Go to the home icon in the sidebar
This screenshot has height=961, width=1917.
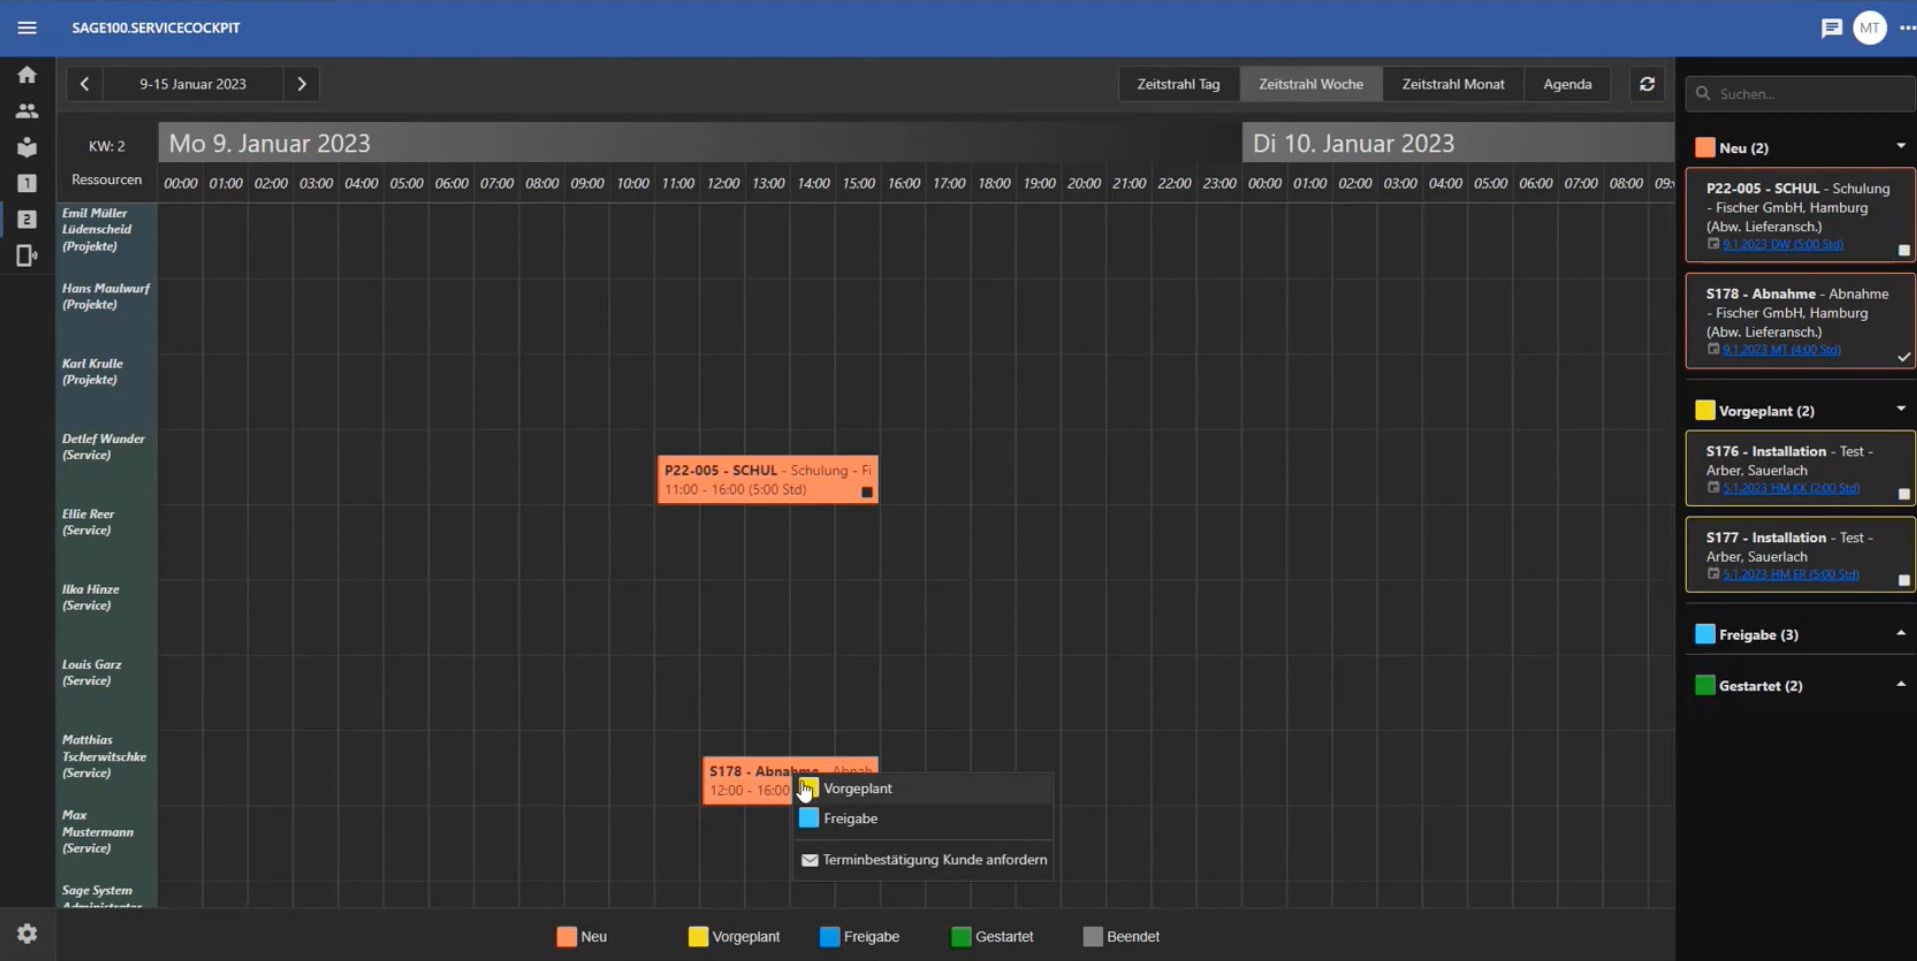point(27,75)
